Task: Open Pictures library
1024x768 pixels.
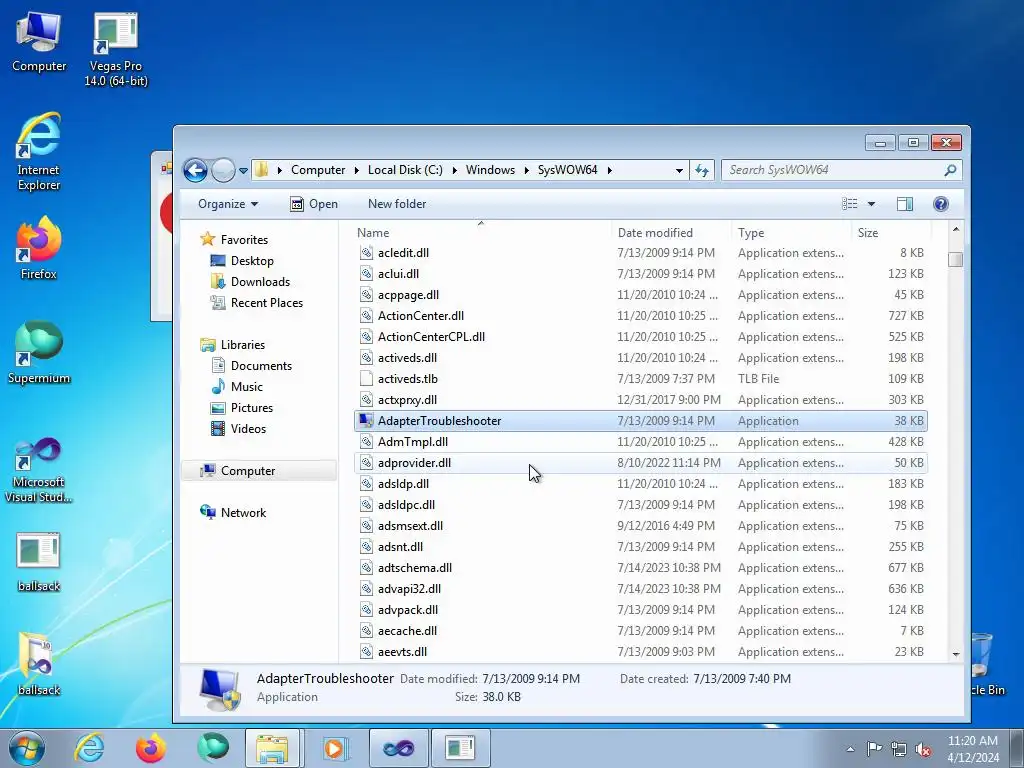Action: 251,408
